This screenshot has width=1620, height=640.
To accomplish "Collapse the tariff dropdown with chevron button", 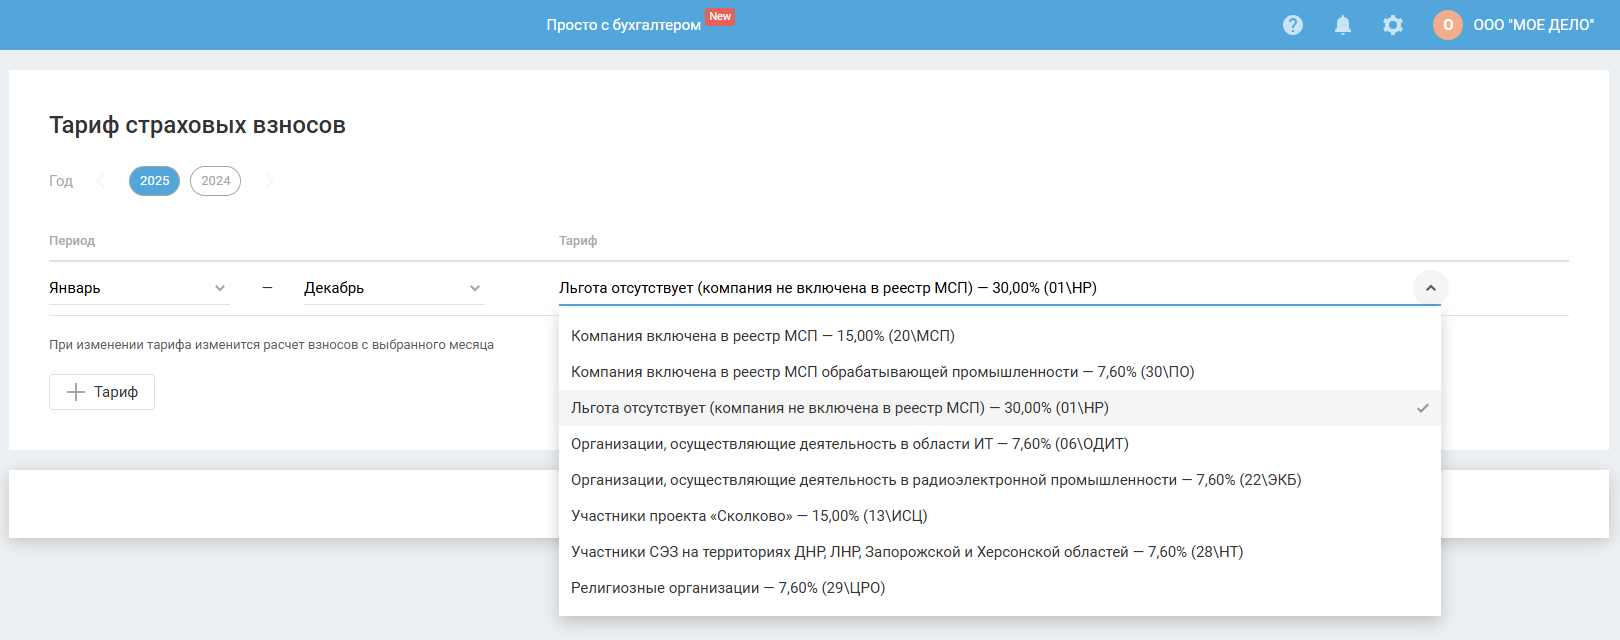I will click(1430, 288).
